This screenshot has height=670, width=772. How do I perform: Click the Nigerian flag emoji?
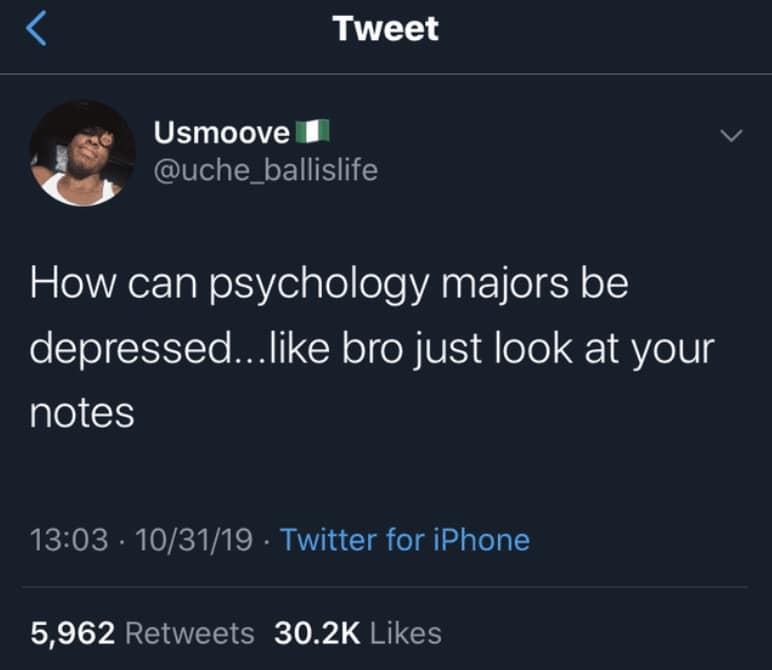click(x=312, y=131)
